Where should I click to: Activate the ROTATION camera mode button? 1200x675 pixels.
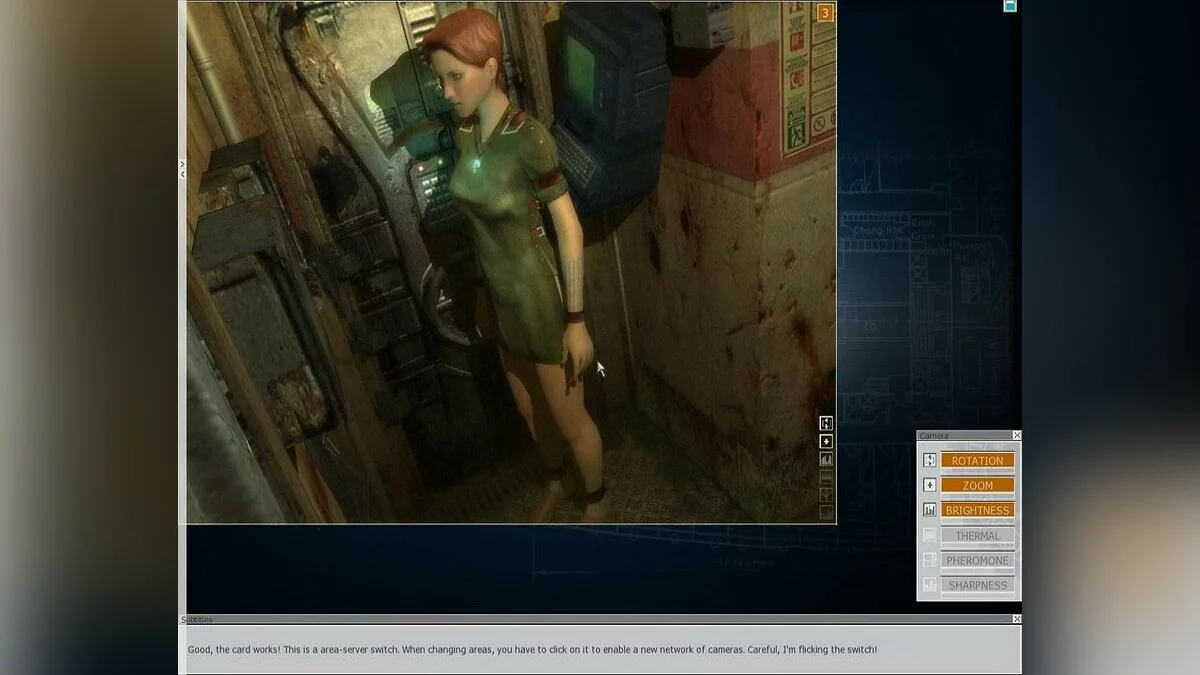tap(977, 460)
